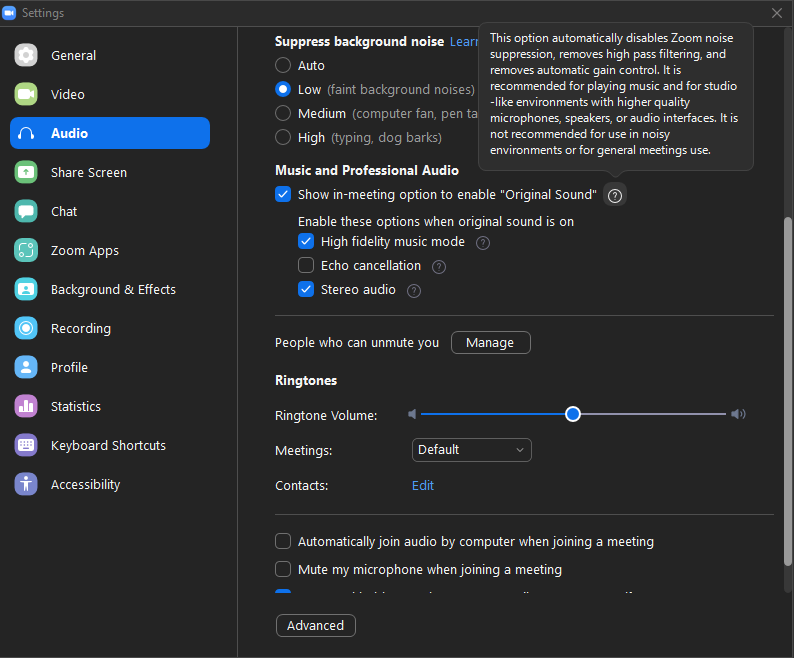Click help icon beside Echo cancellation
This screenshot has height=658, width=794.
tap(438, 267)
